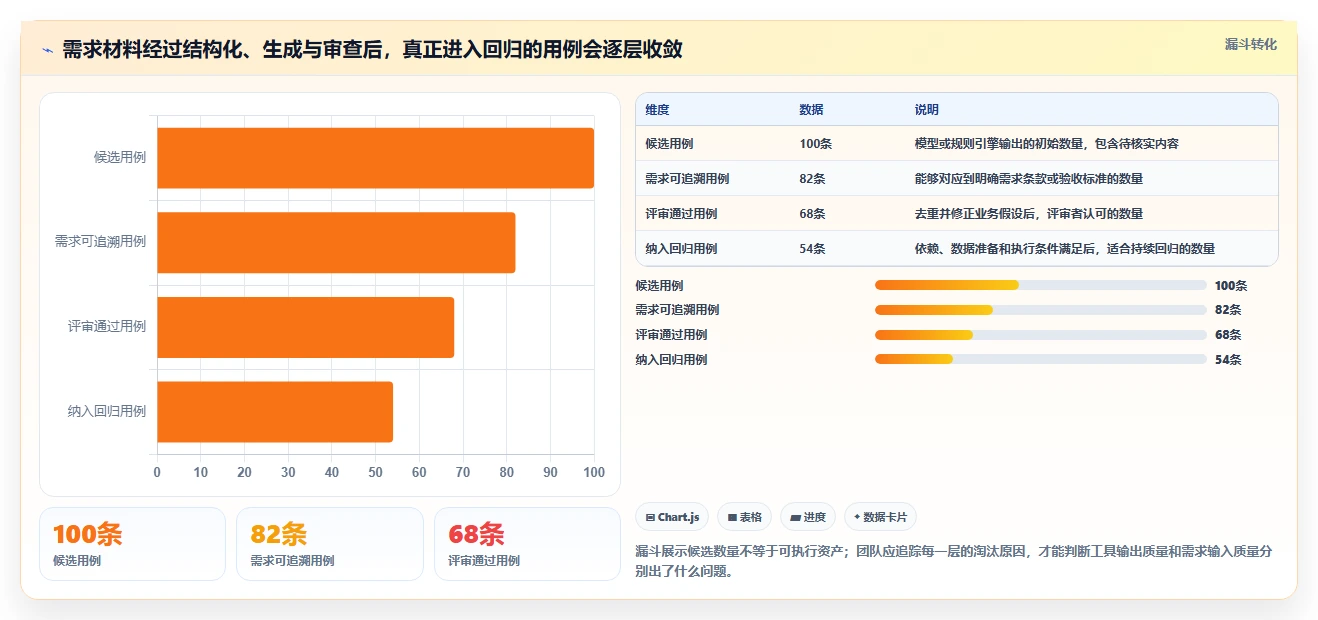Click the Chart.js tag chip
Image resolution: width=1318 pixels, height=620 pixels.
click(672, 517)
